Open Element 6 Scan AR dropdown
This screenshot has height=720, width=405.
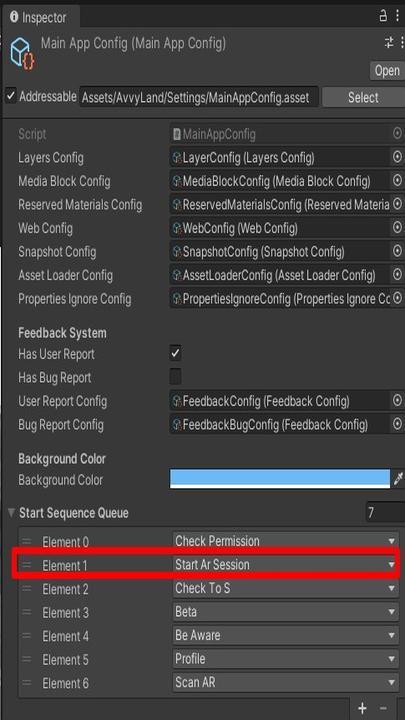pos(286,682)
